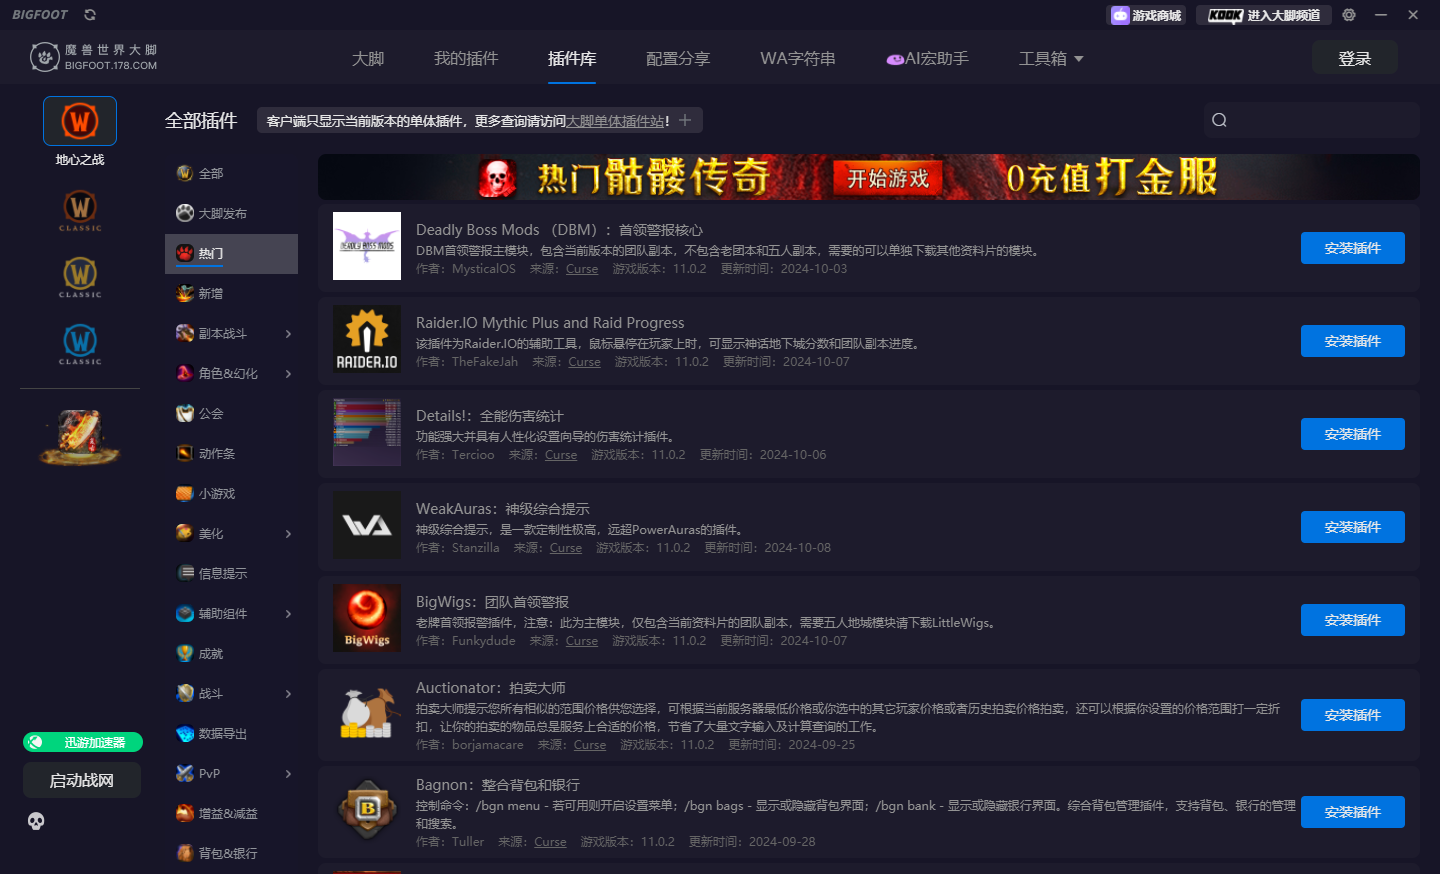Switch to the 我的插件 tab

[466, 58]
